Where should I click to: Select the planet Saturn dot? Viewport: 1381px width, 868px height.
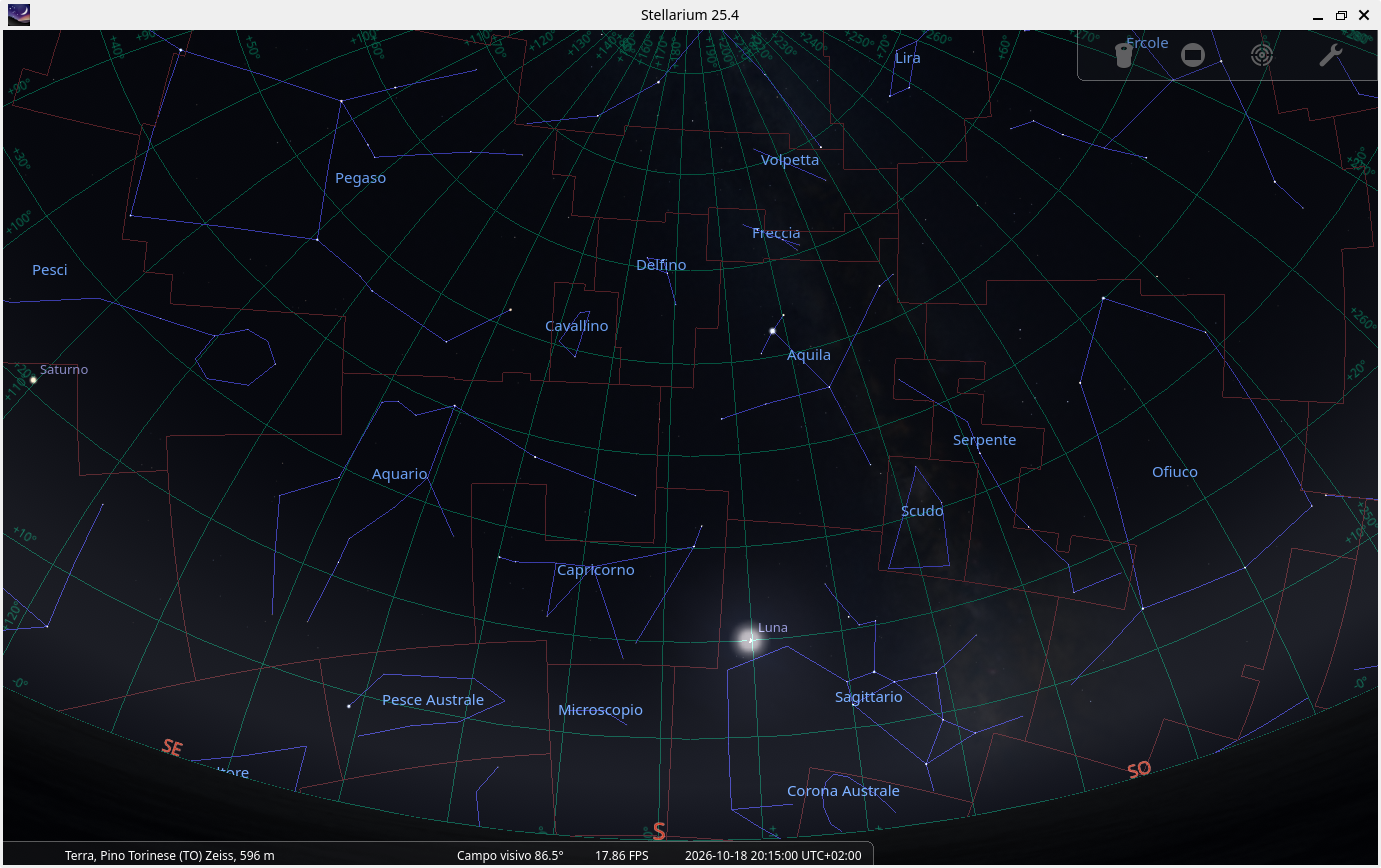click(33, 380)
